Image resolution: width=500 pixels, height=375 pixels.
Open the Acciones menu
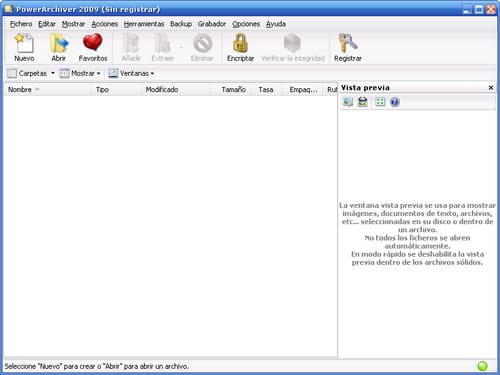point(105,24)
